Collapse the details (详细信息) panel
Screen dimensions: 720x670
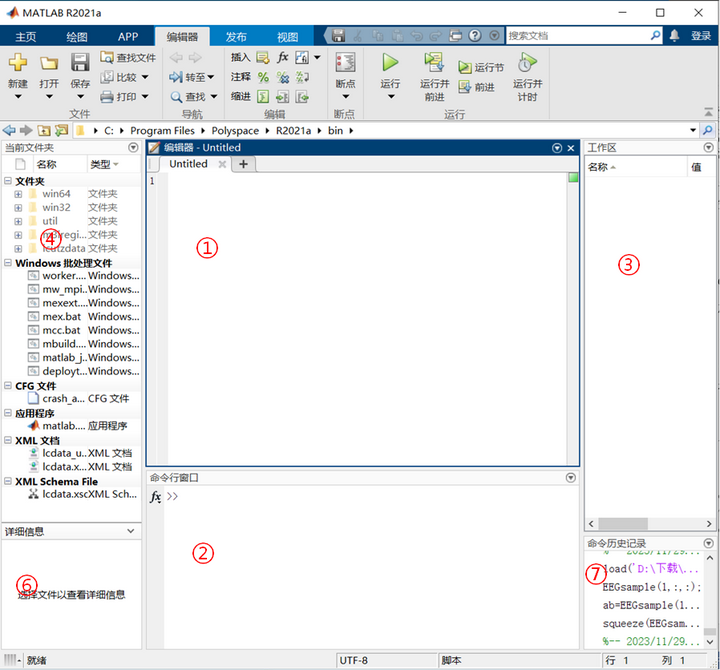pyautogui.click(x=130, y=531)
